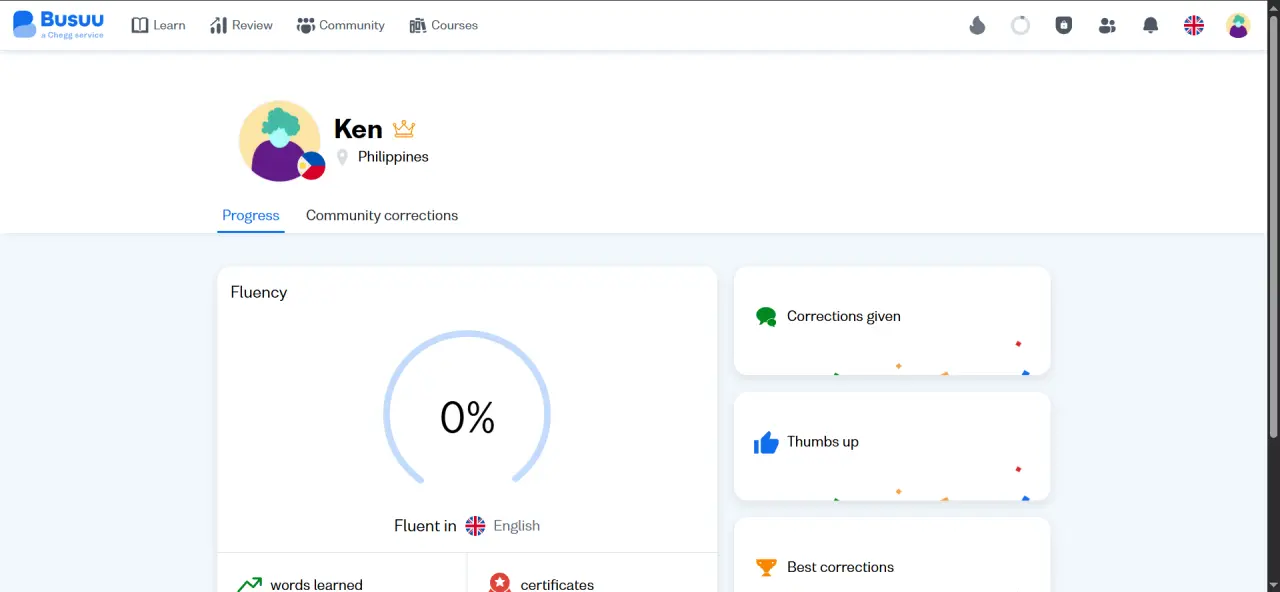Open the notifications bell
Image resolution: width=1280 pixels, height=592 pixels.
click(1151, 25)
